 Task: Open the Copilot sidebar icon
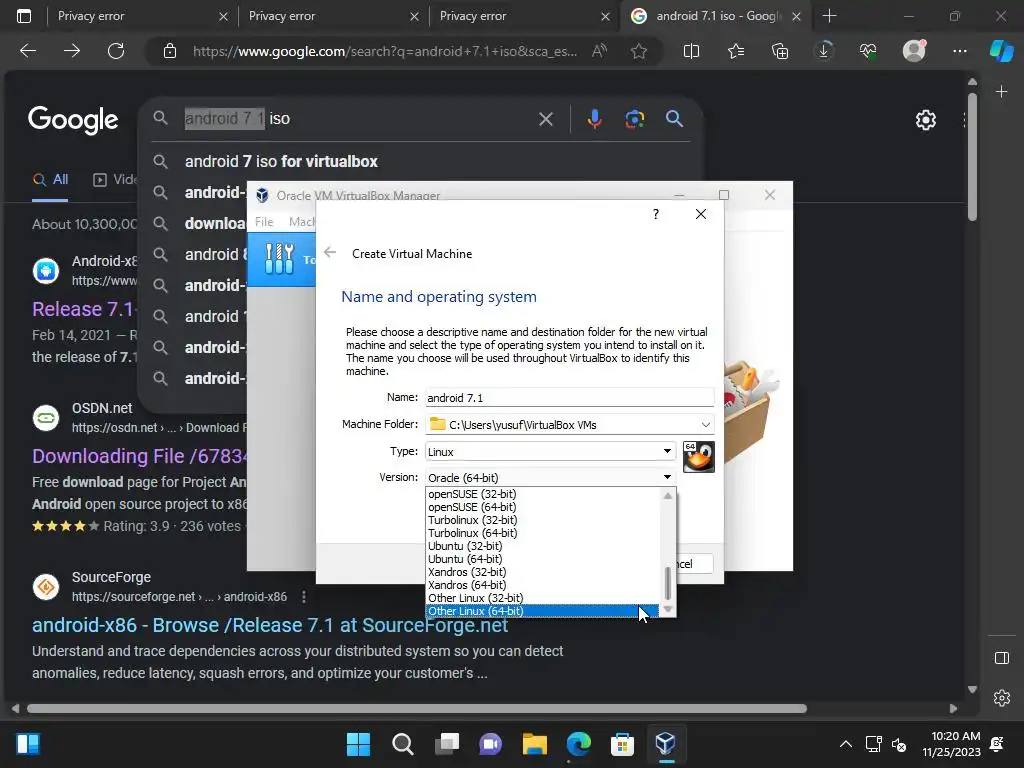1001,51
